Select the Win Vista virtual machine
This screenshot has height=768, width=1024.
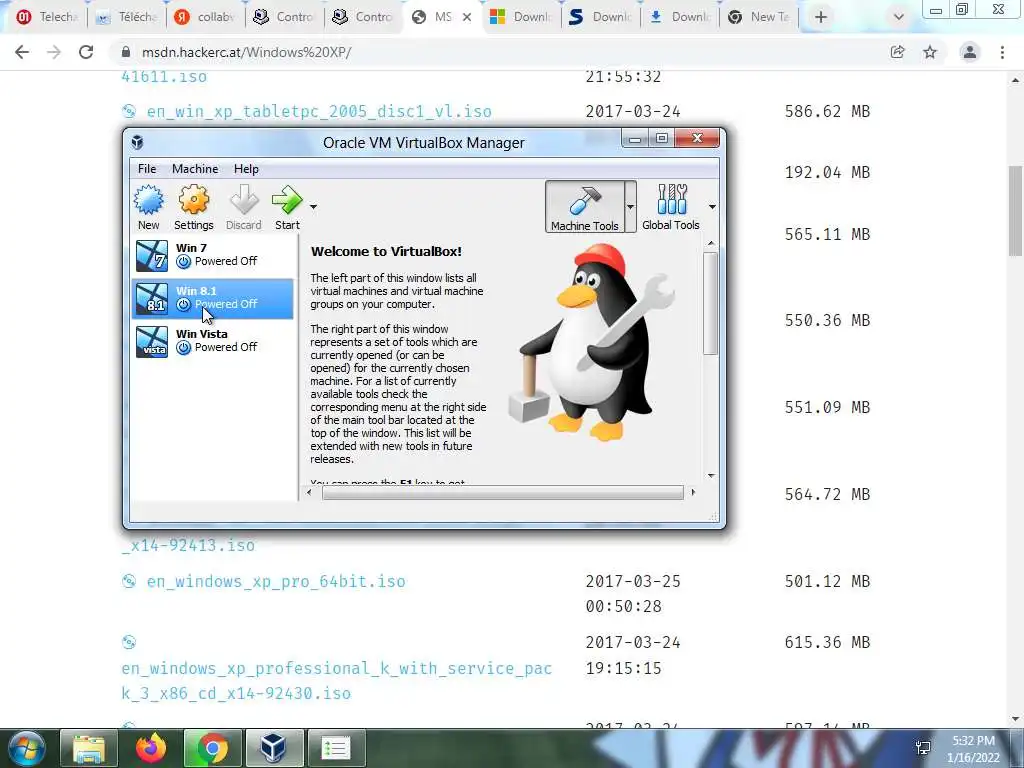point(213,342)
